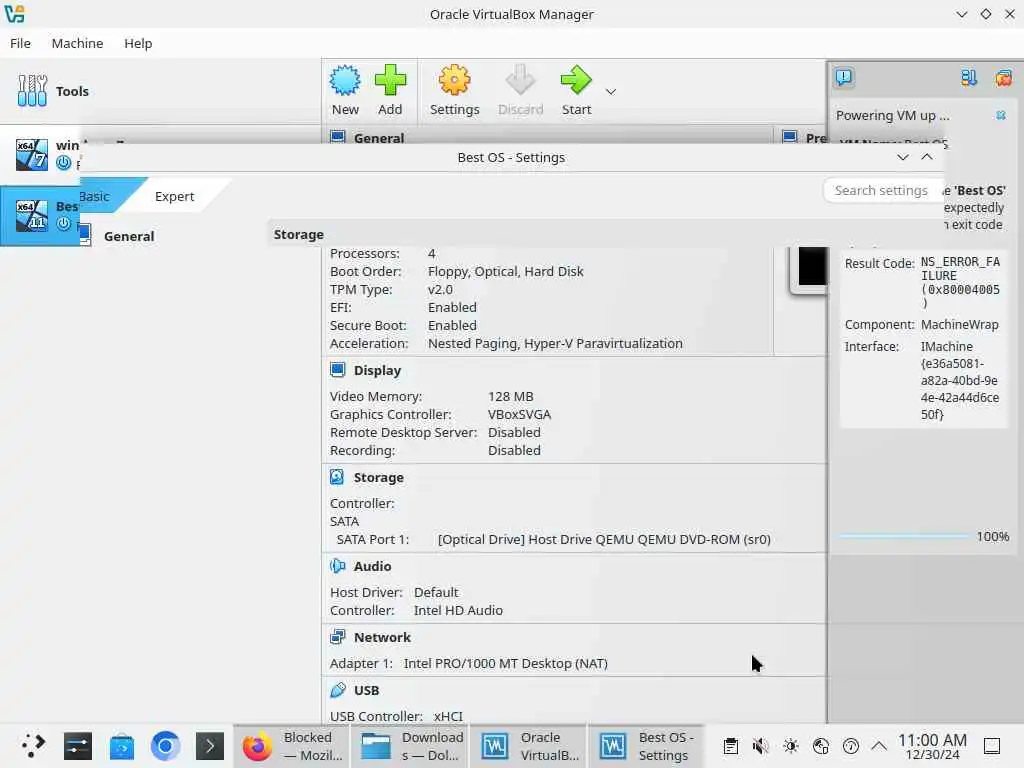The image size is (1024, 768).
Task: Switch to the Basic settings tab
Action: (x=97, y=196)
